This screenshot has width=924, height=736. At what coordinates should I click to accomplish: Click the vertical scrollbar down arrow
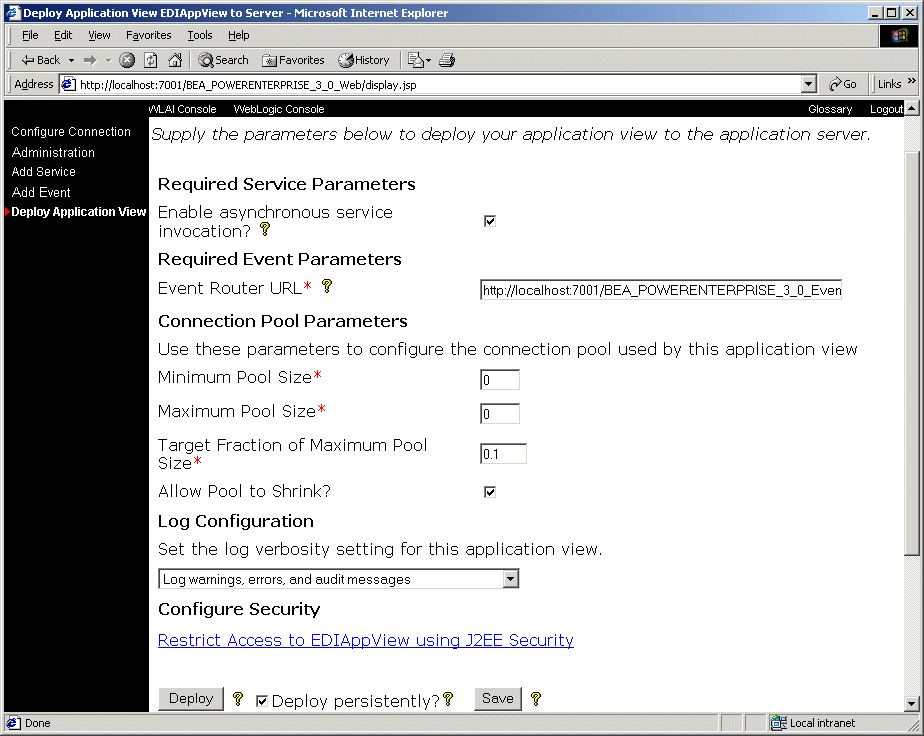[911, 703]
